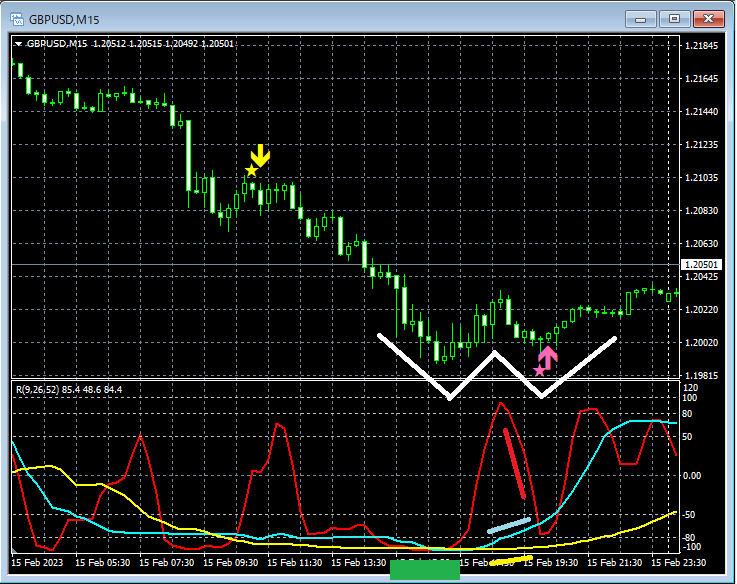Click price scale value 1.21235
737x584 pixels.
[x=702, y=144]
